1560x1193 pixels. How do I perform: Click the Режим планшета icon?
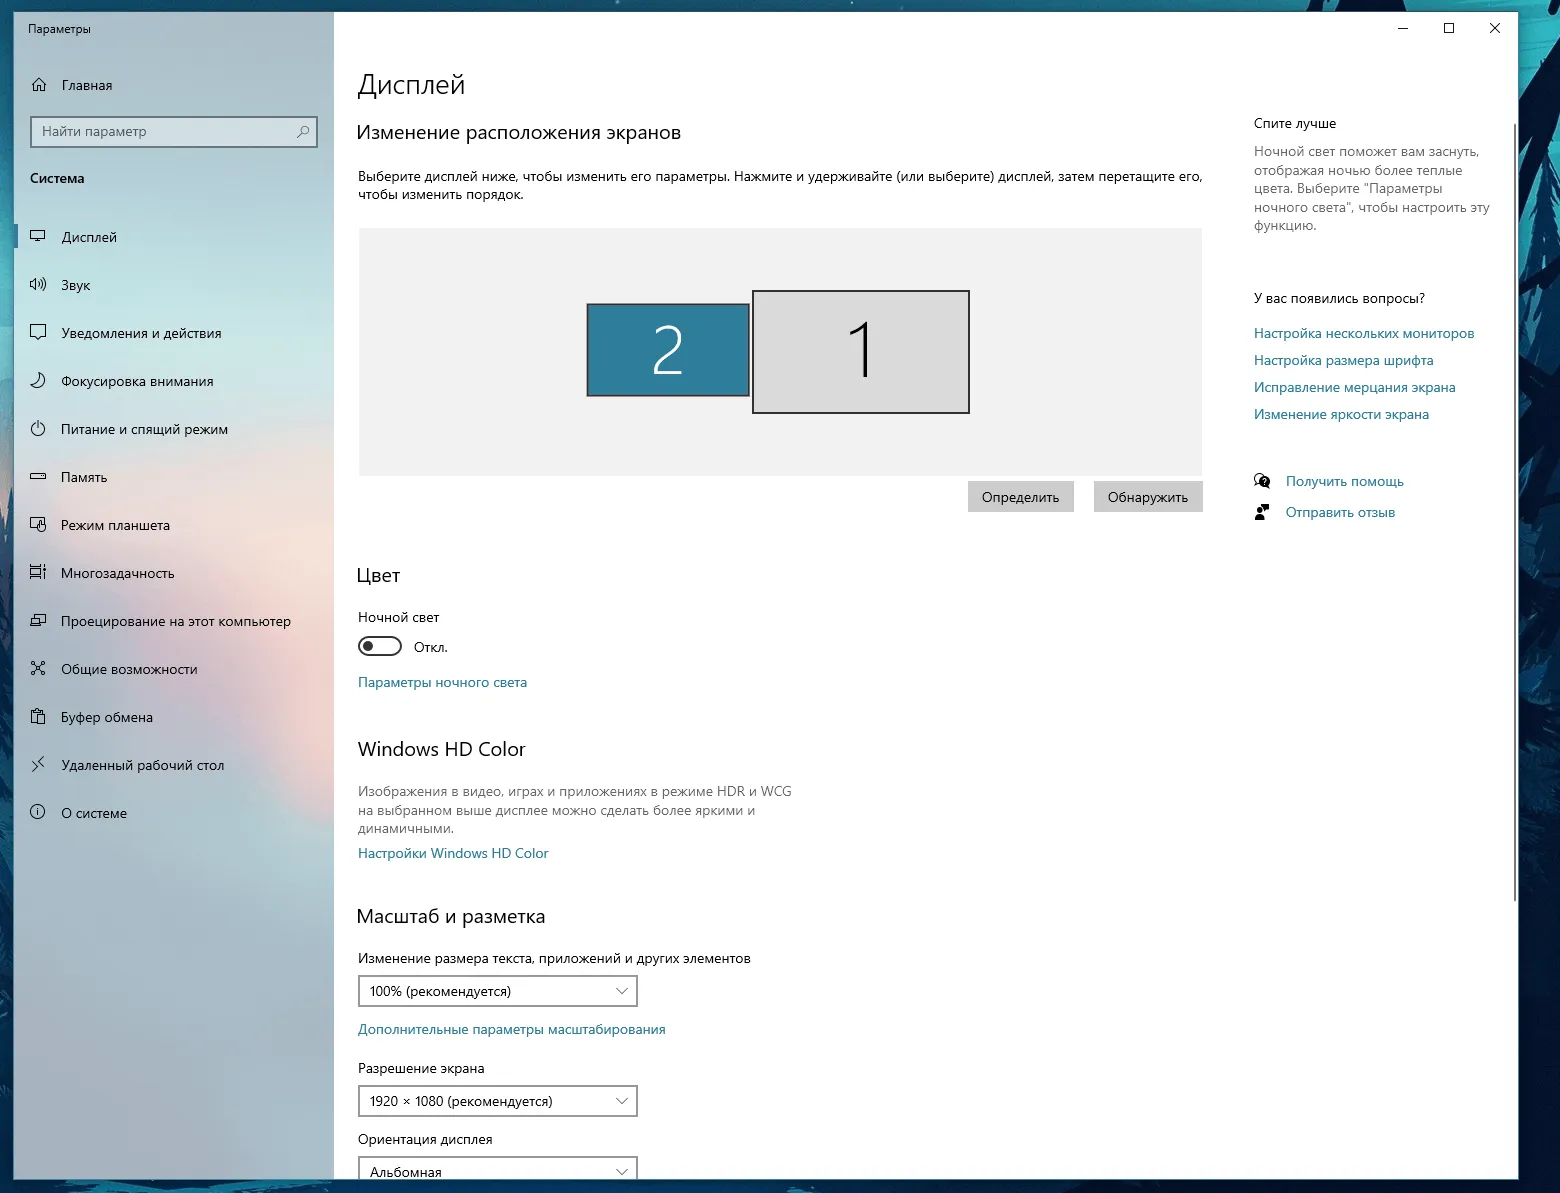(x=38, y=525)
